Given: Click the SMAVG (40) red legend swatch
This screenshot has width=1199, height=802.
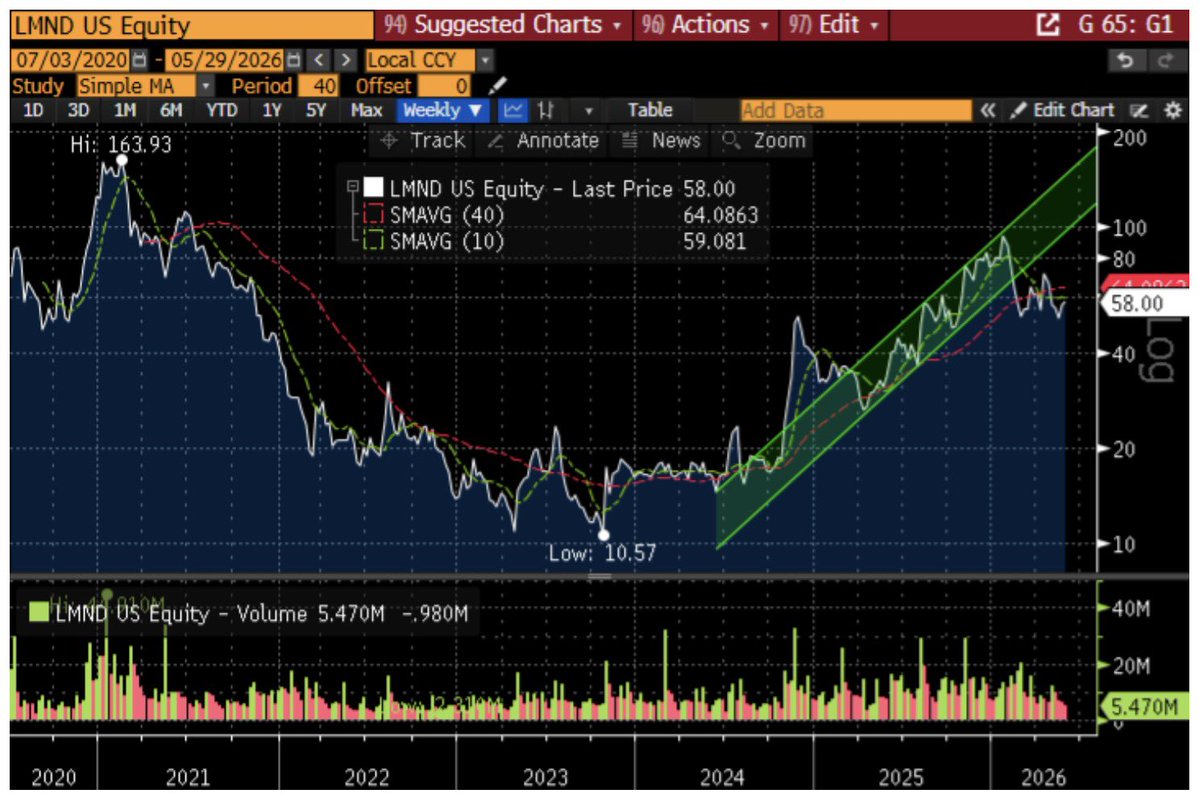Looking at the screenshot, I should pyautogui.click(x=373, y=214).
